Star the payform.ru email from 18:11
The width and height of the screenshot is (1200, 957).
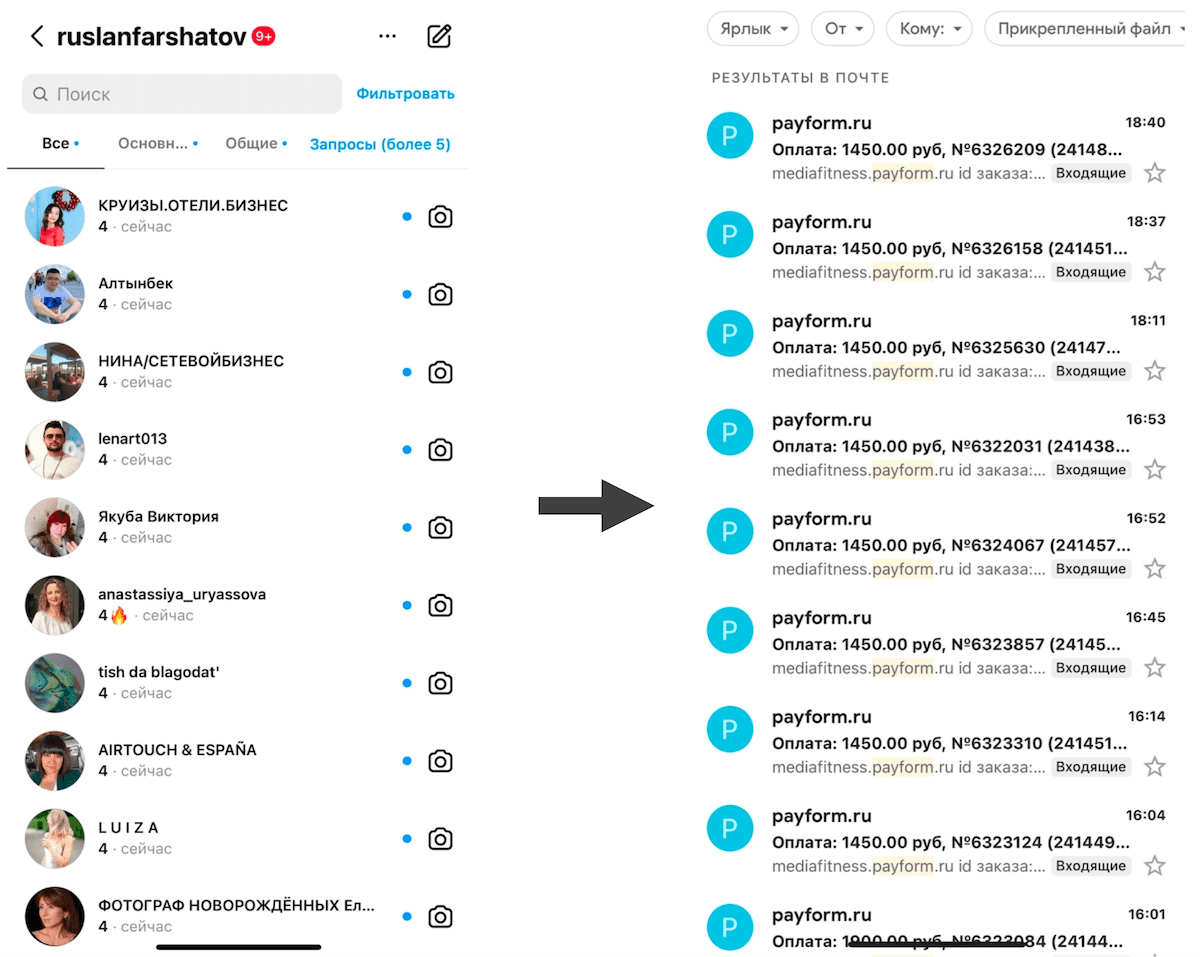[x=1155, y=371]
